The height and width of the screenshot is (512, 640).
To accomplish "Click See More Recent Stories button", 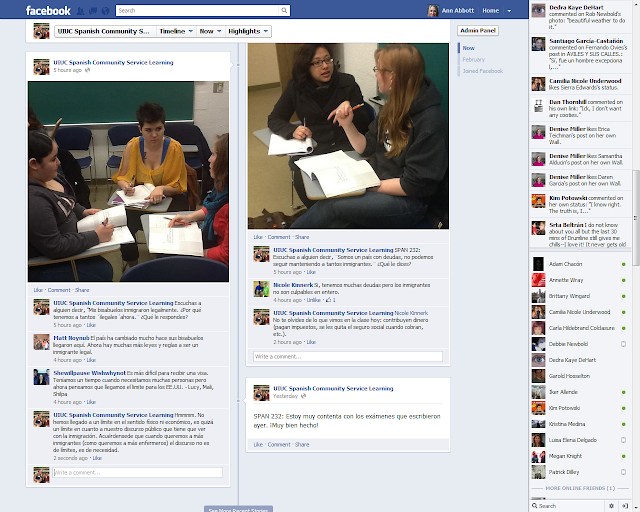I will [x=238, y=509].
